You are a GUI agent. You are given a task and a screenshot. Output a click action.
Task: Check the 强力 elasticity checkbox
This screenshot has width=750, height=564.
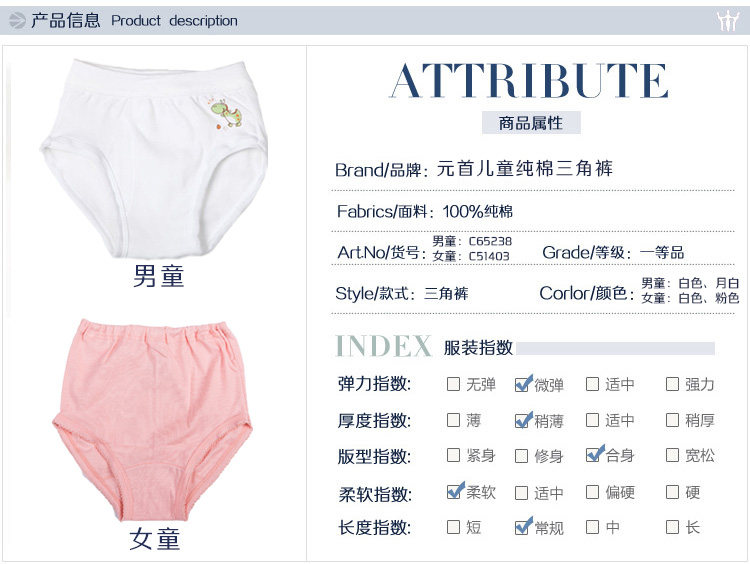[672, 384]
